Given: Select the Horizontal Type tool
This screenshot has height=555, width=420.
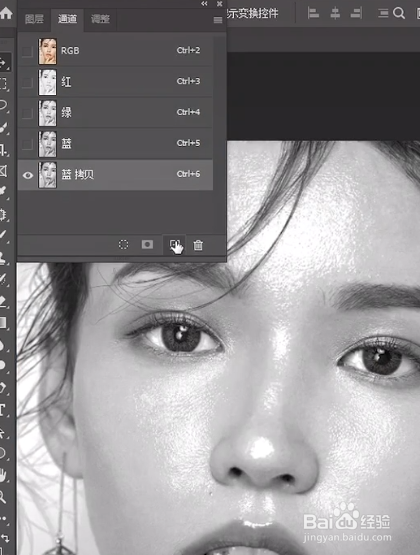Looking at the screenshot, I should pos(3,410).
